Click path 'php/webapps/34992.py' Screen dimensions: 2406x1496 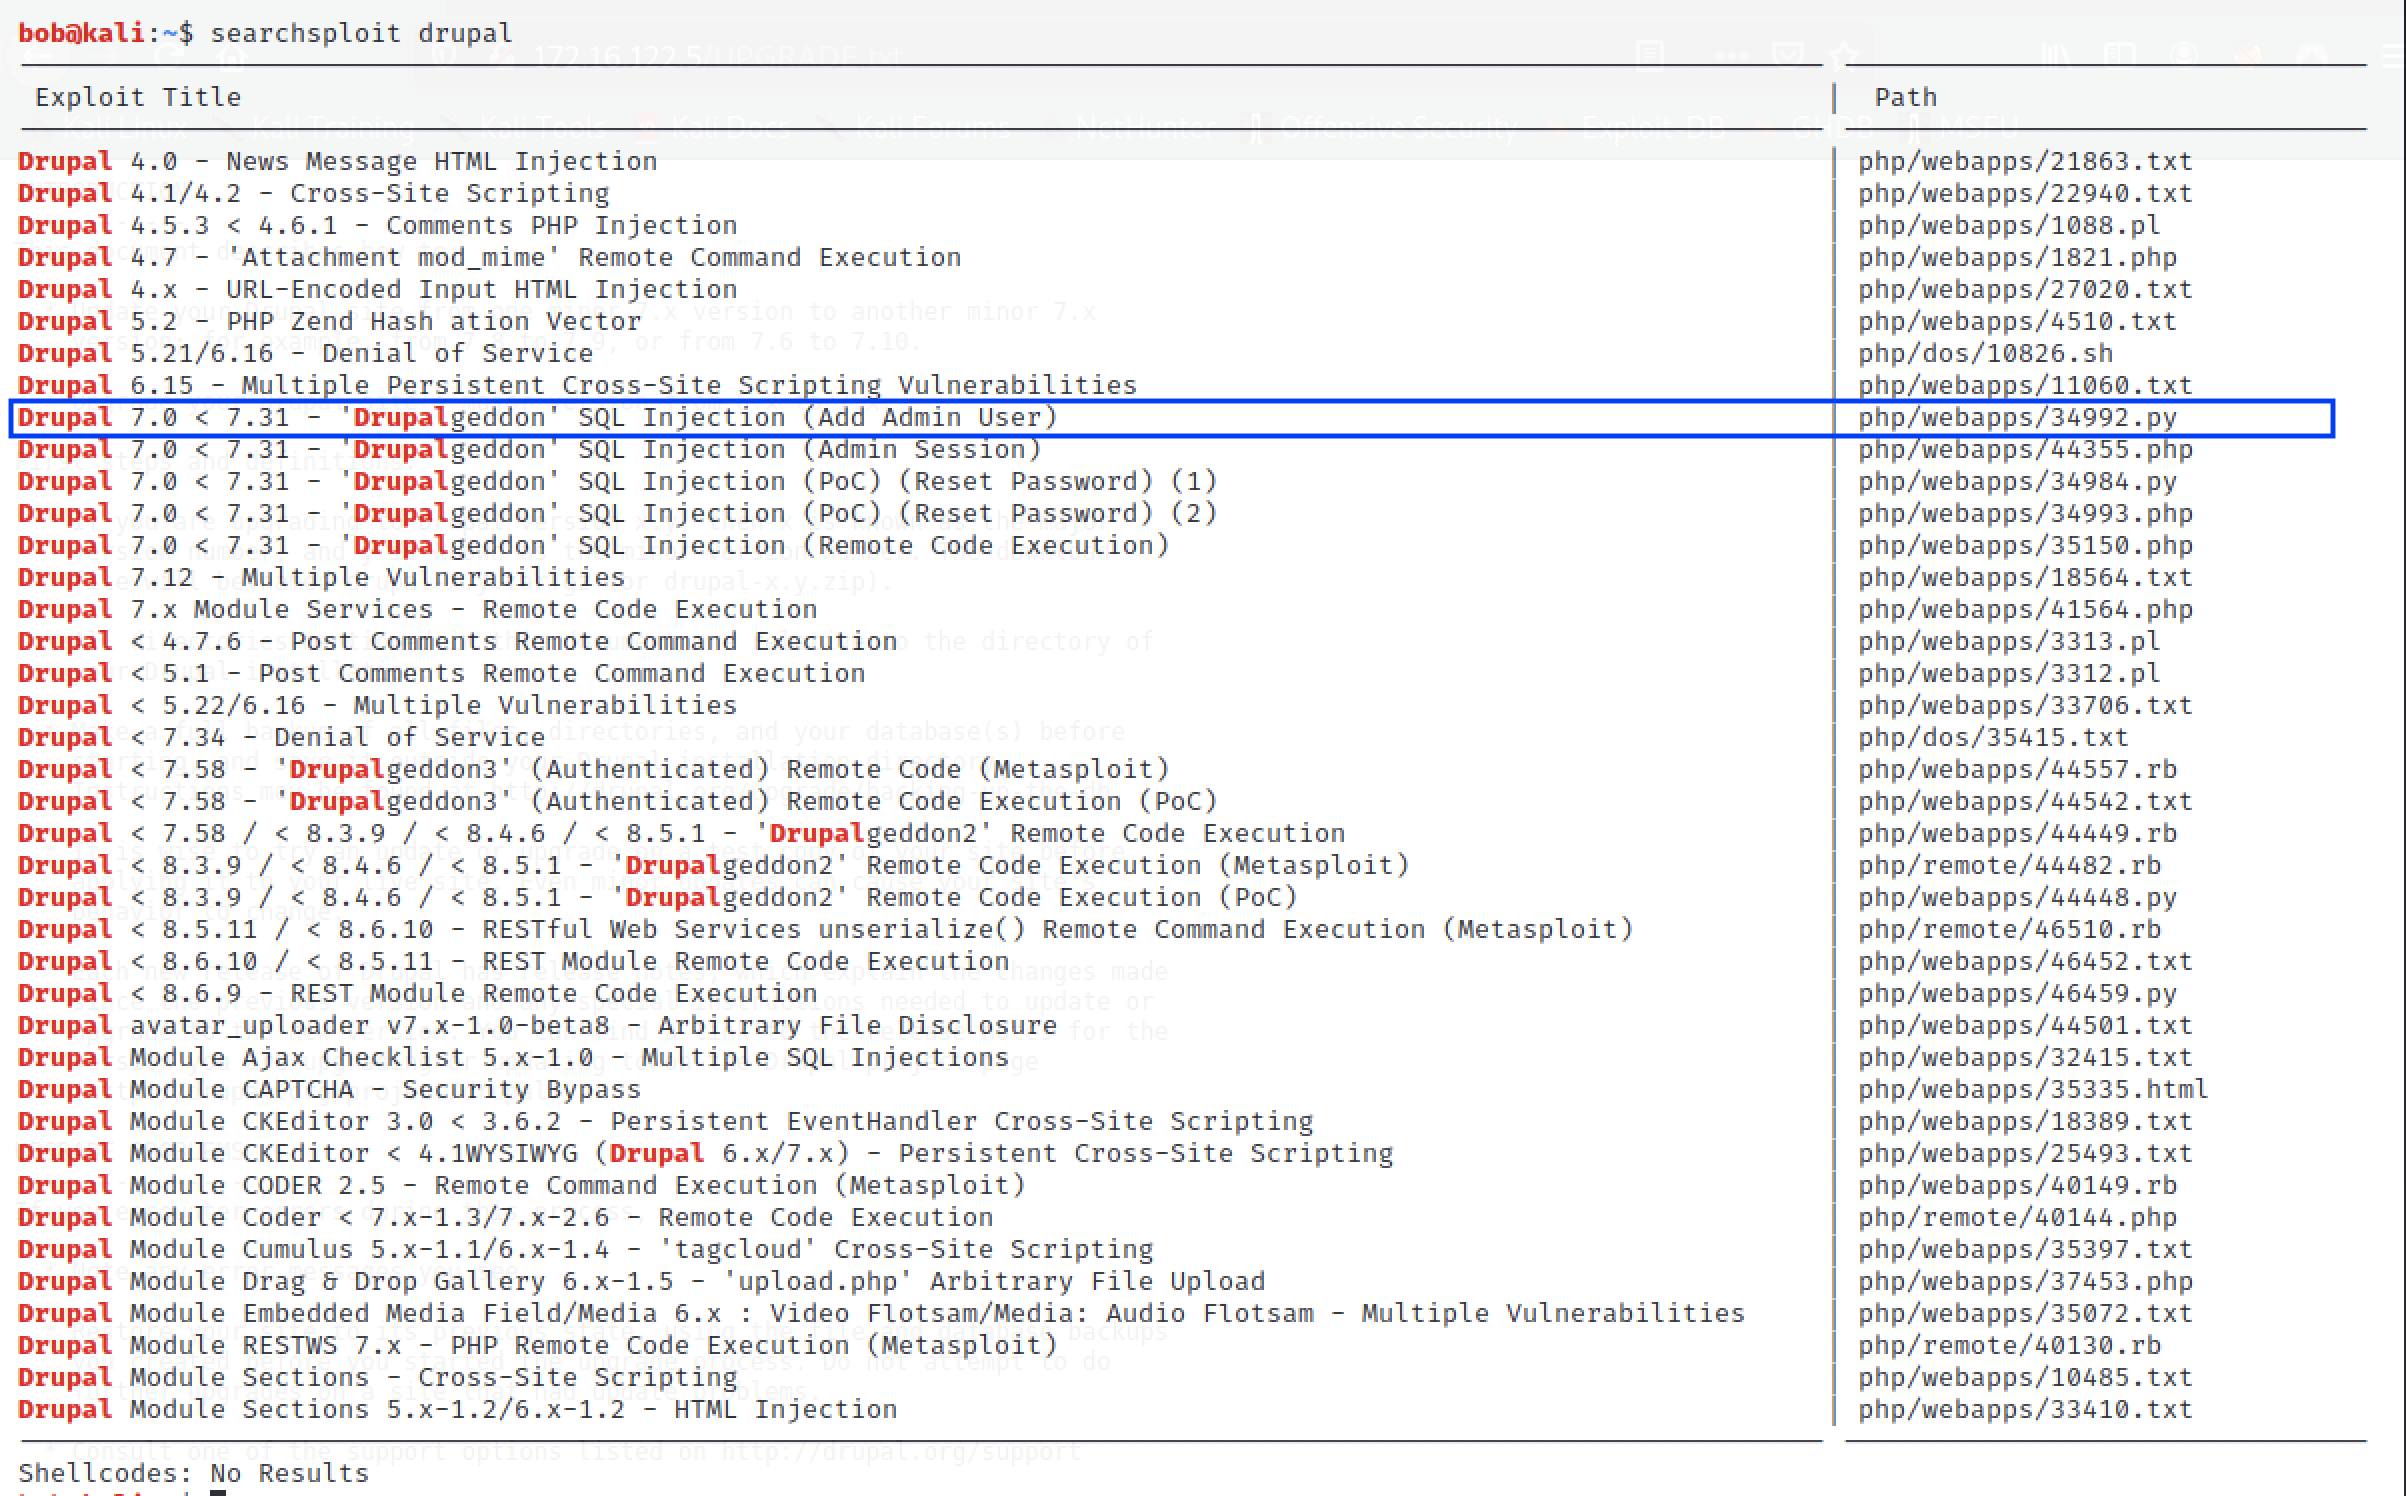click(x=2017, y=417)
